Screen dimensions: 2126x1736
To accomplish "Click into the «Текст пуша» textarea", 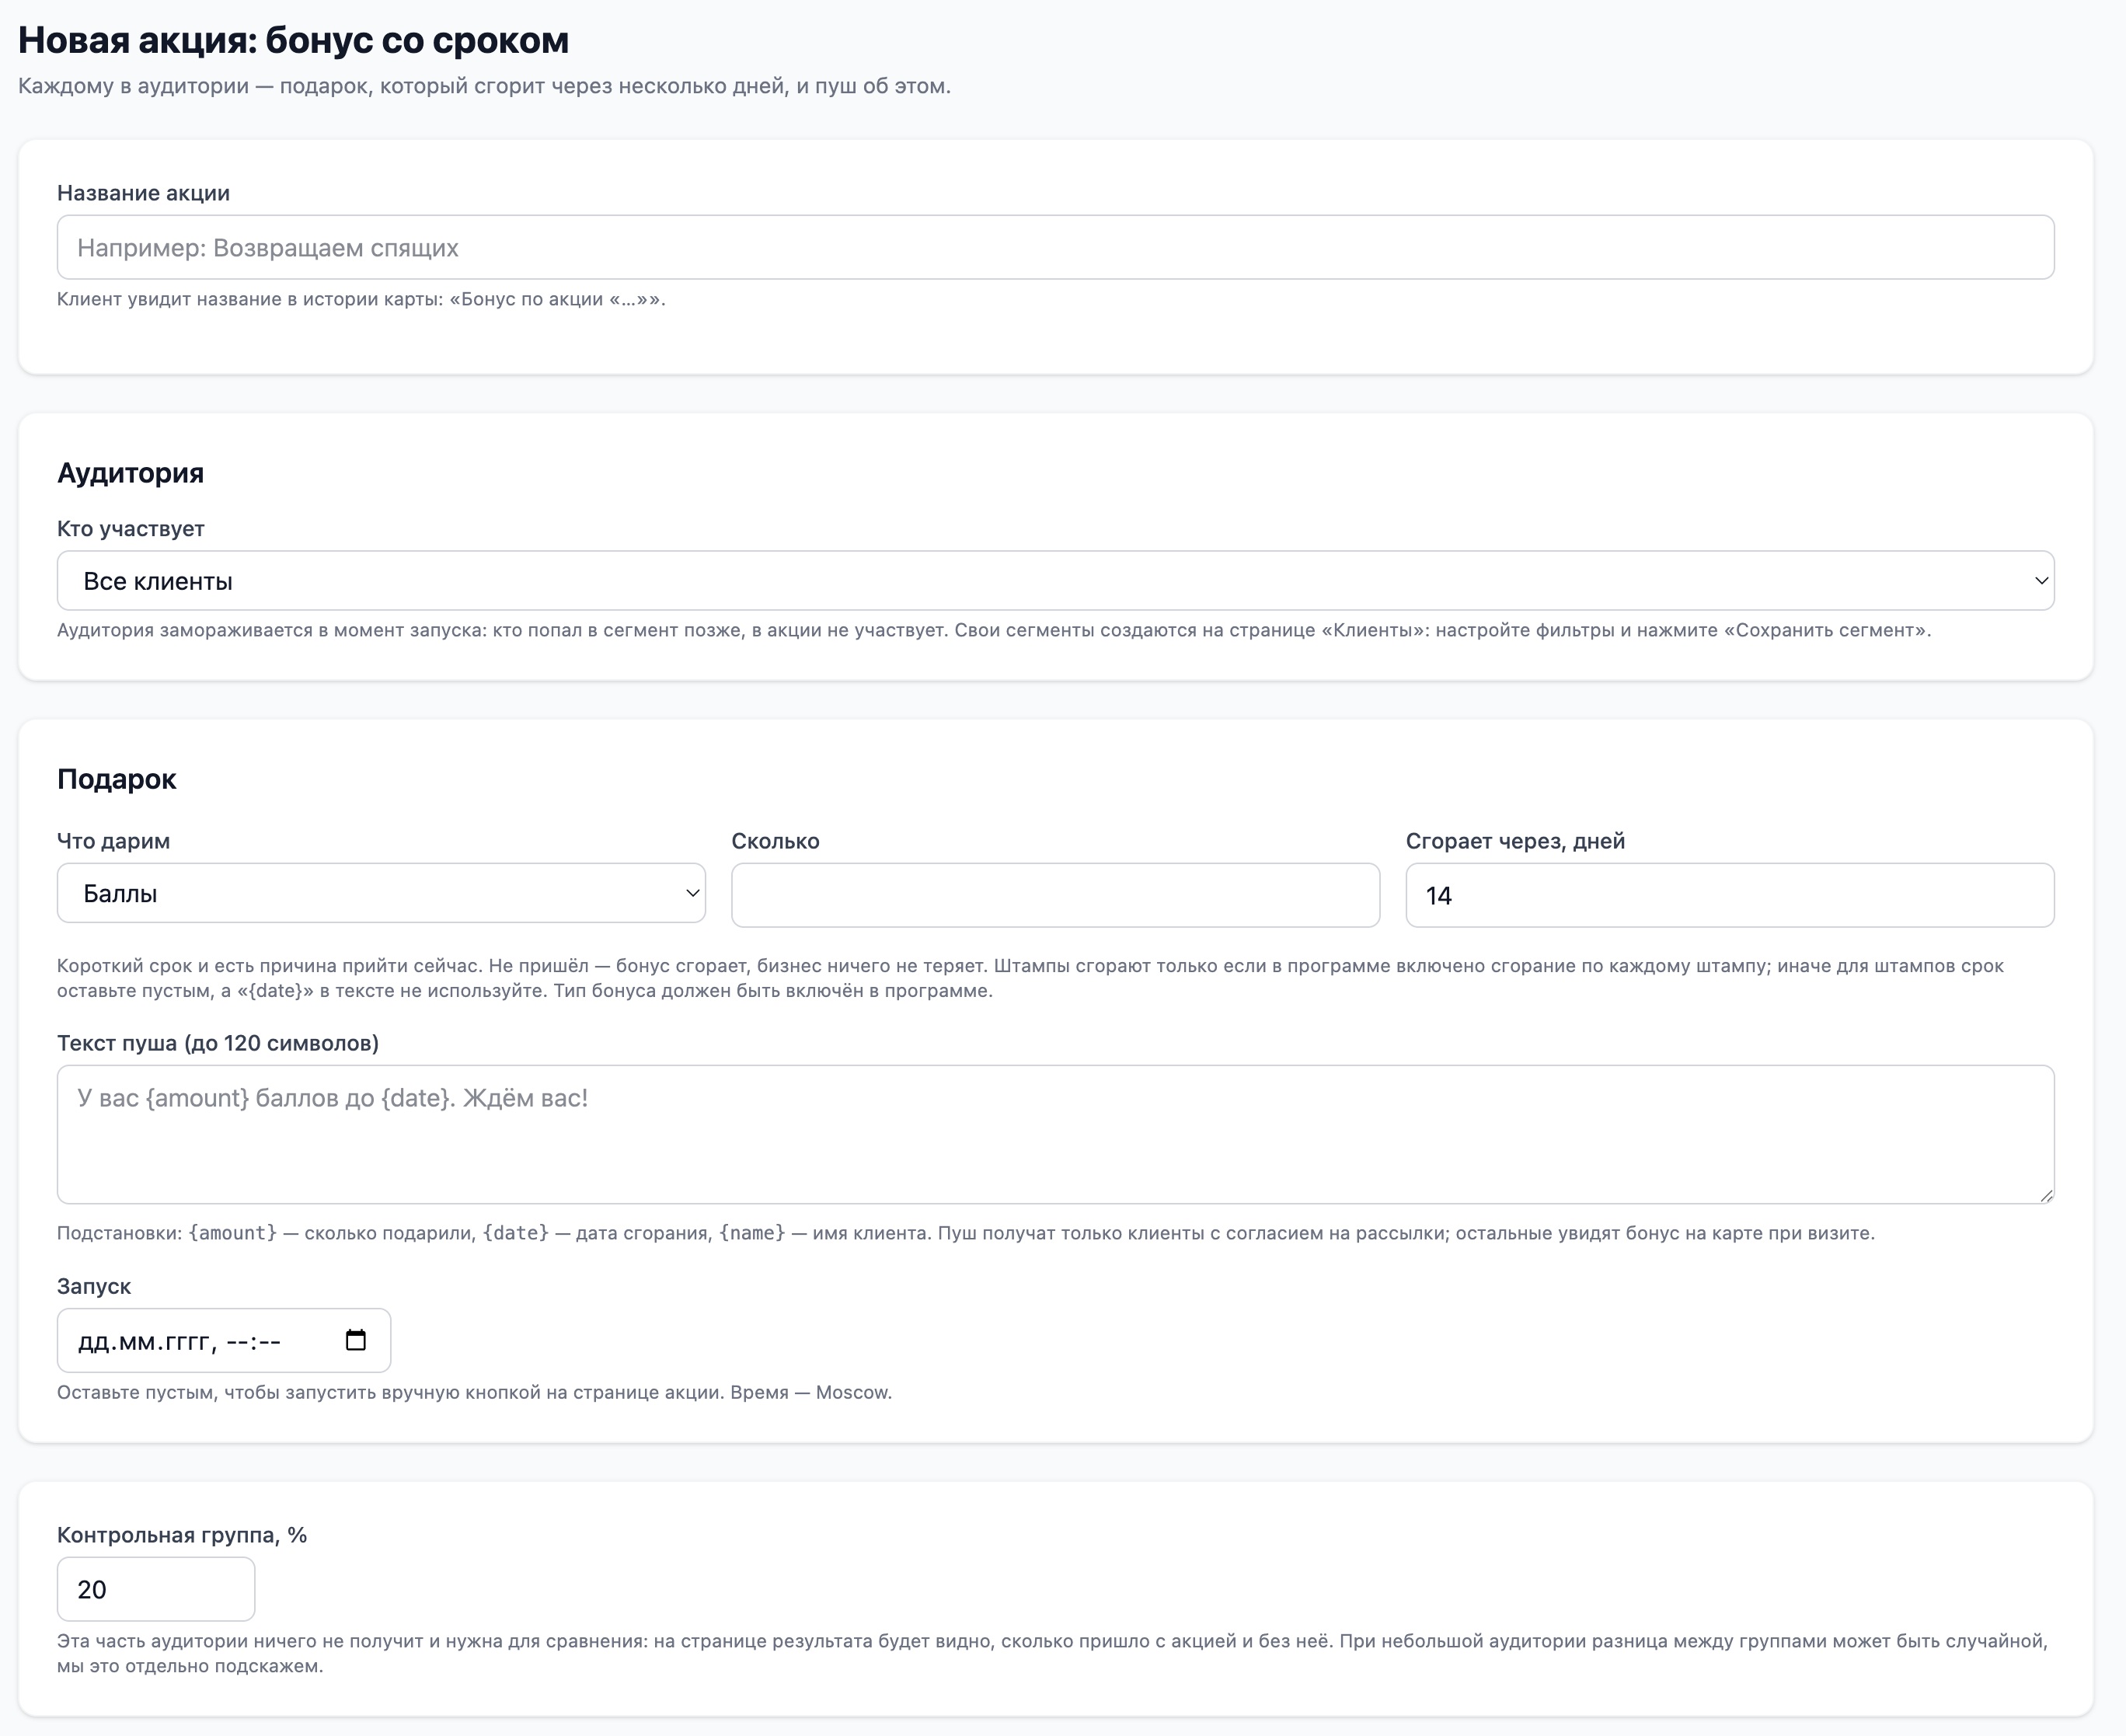I will coord(1055,1134).
